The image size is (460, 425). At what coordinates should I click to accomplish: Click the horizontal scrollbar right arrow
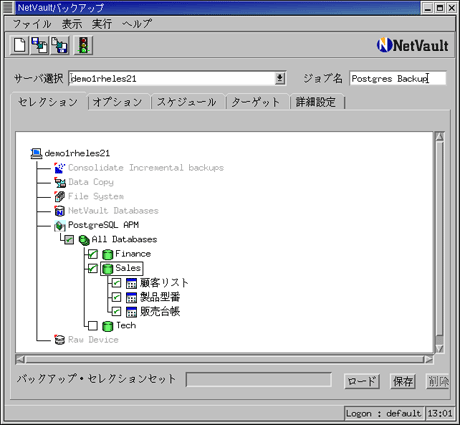[428, 359]
